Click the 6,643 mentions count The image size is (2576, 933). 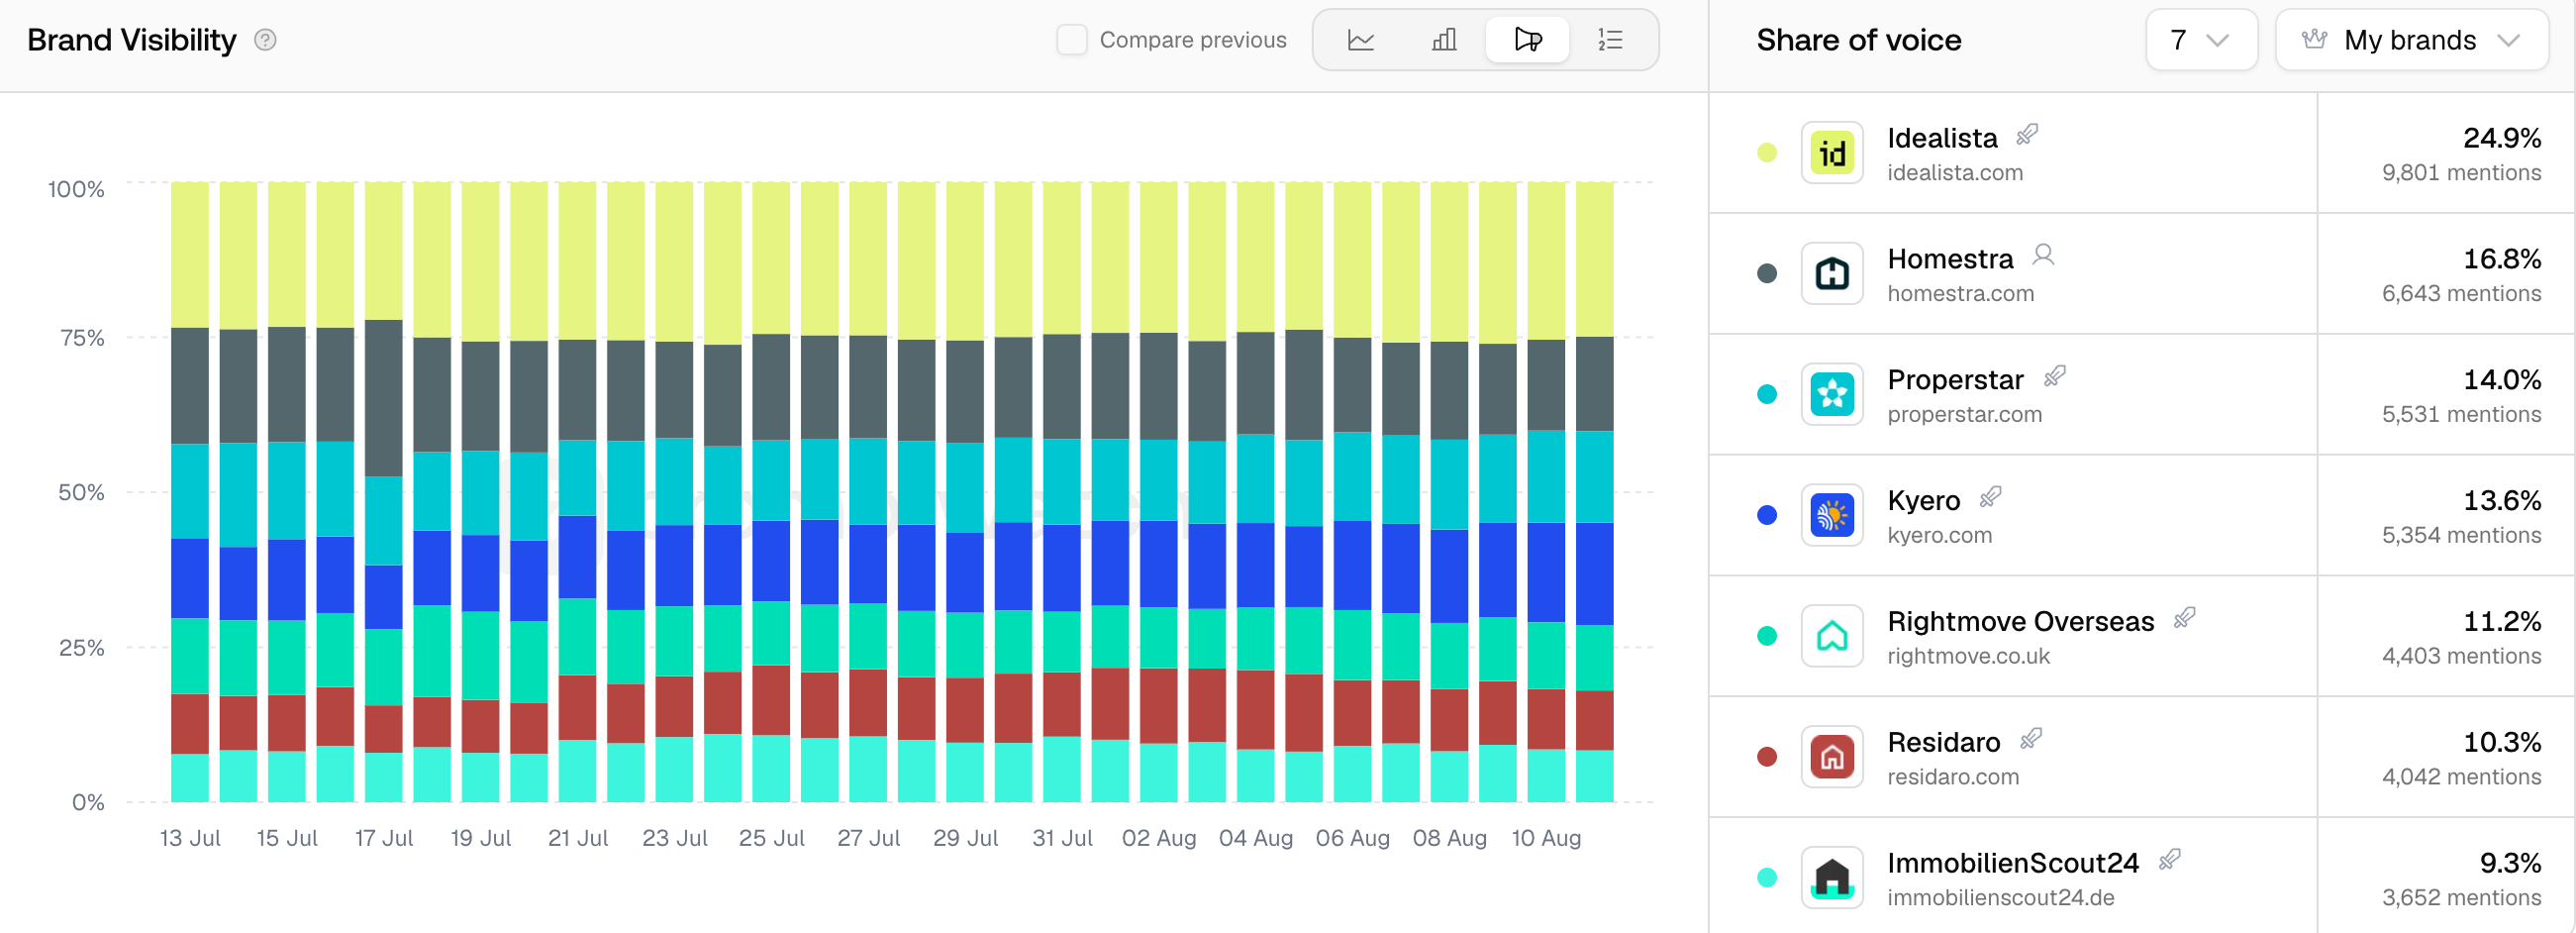2461,294
